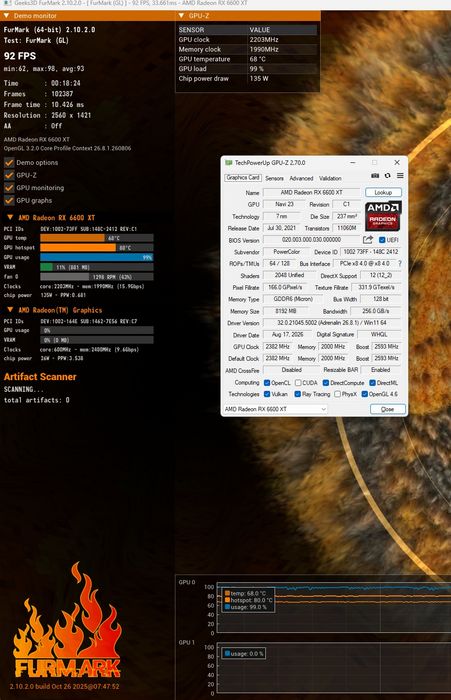
Task: Click the Close button in GPU-Z
Action: pos(388,409)
